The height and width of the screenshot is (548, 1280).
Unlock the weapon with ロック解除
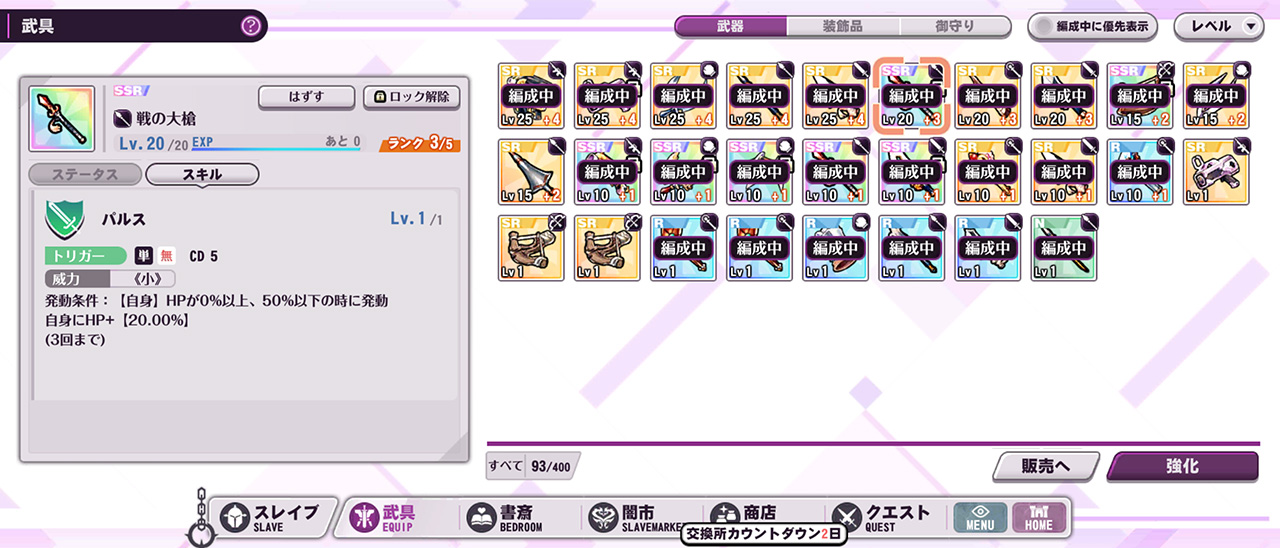tap(412, 97)
